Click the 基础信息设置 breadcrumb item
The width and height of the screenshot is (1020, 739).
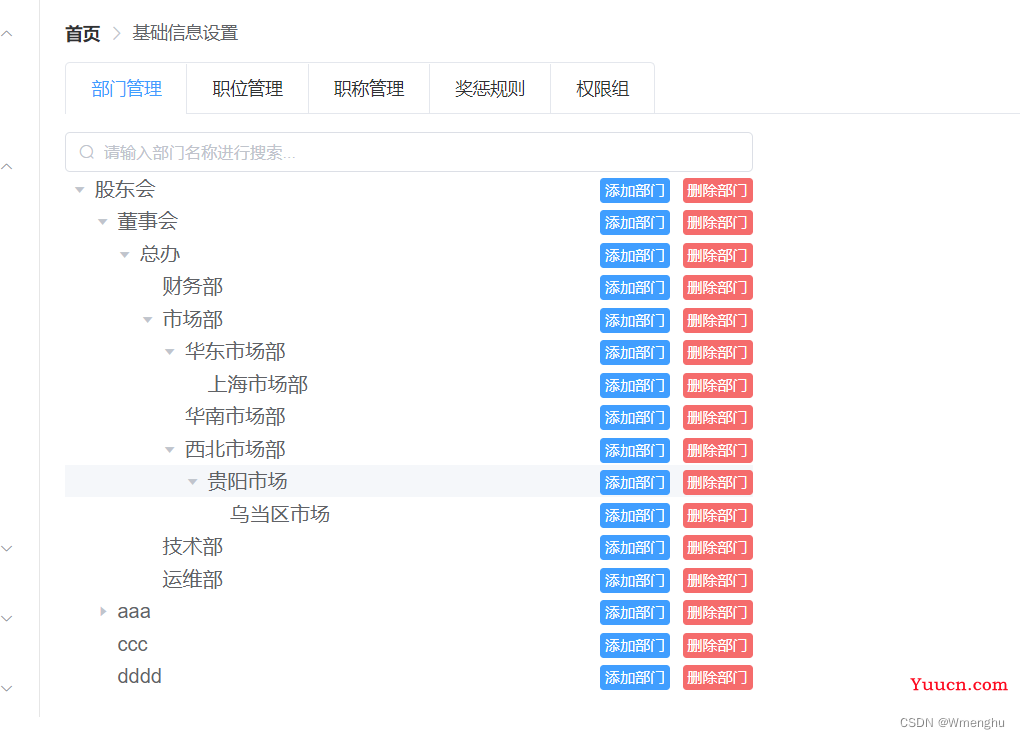pos(185,33)
